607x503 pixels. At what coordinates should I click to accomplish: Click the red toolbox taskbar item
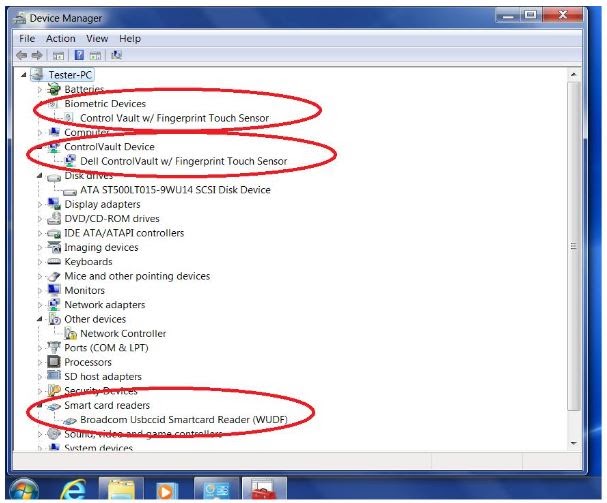[x=264, y=489]
